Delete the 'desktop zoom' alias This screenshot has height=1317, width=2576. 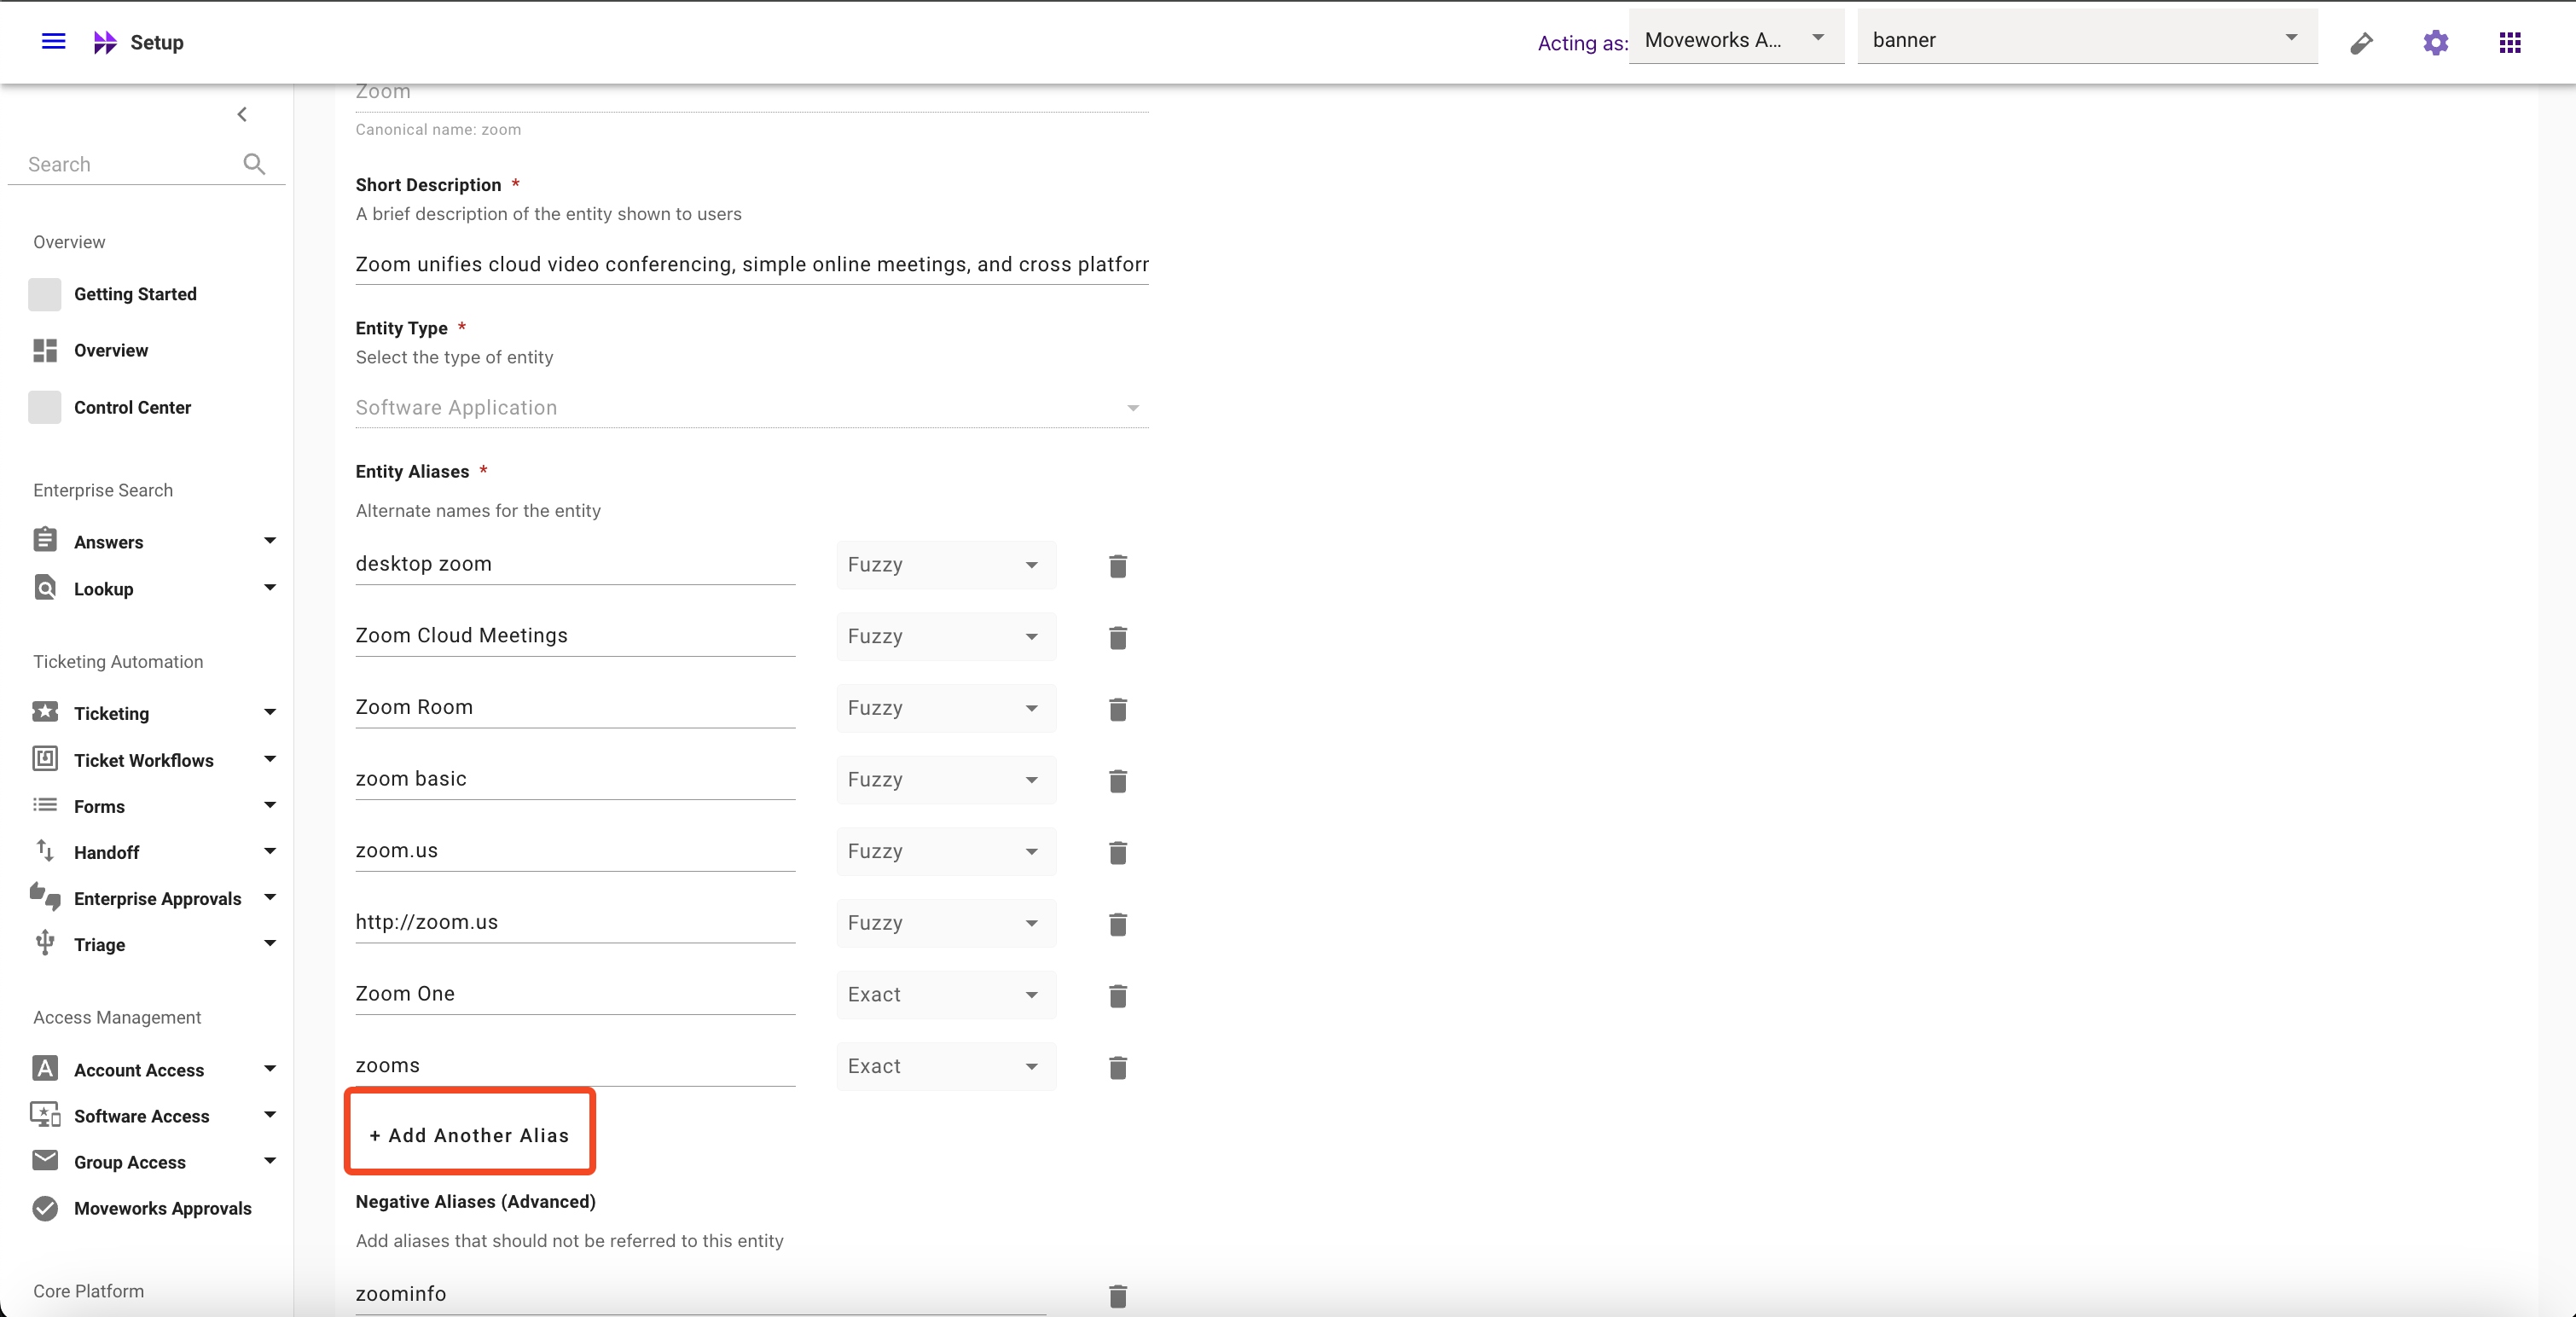point(1117,566)
